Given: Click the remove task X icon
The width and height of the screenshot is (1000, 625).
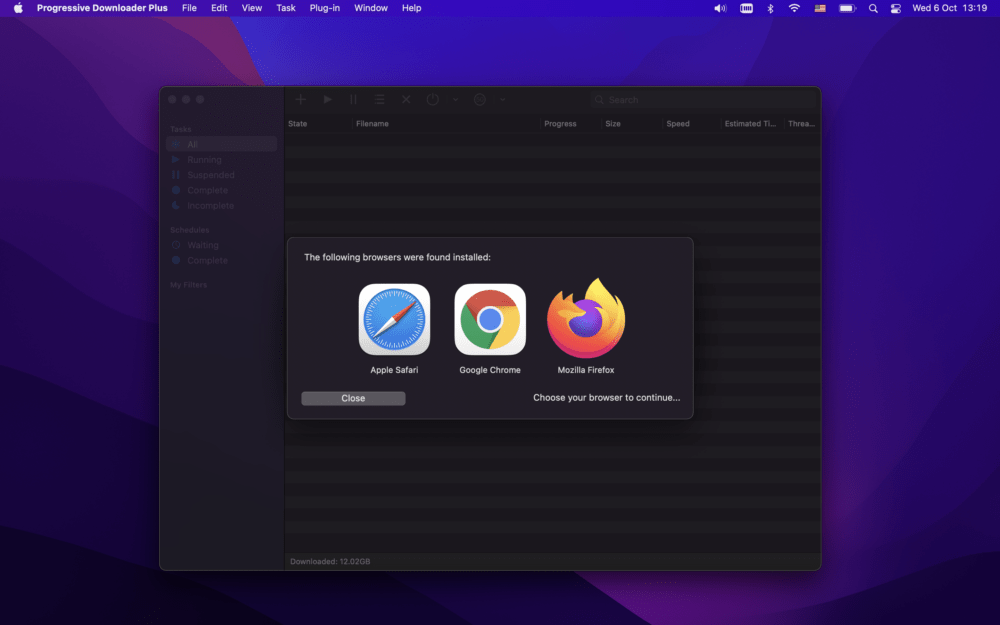Looking at the screenshot, I should (x=406, y=99).
